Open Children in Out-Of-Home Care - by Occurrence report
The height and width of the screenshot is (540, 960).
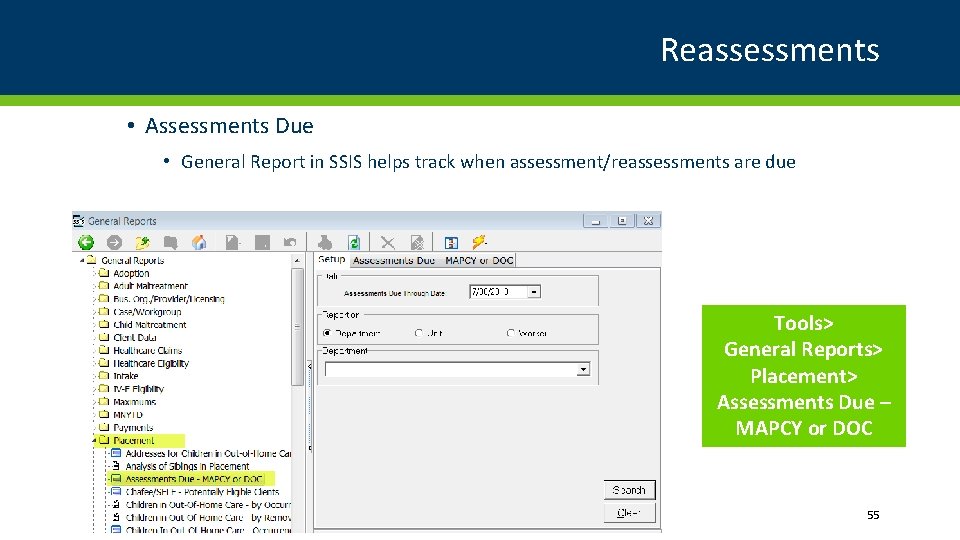(208, 505)
